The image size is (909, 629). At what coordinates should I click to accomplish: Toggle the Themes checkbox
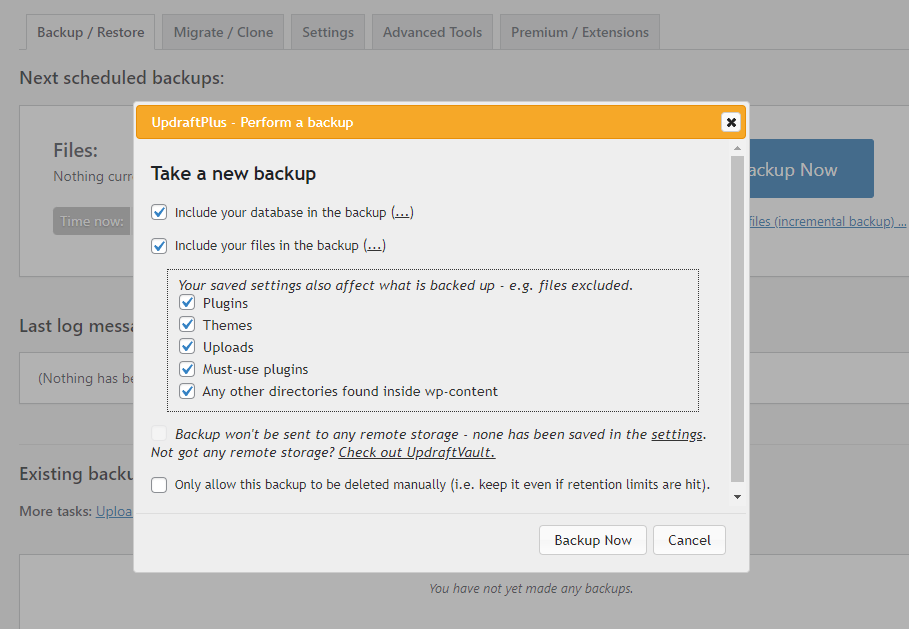pos(187,325)
